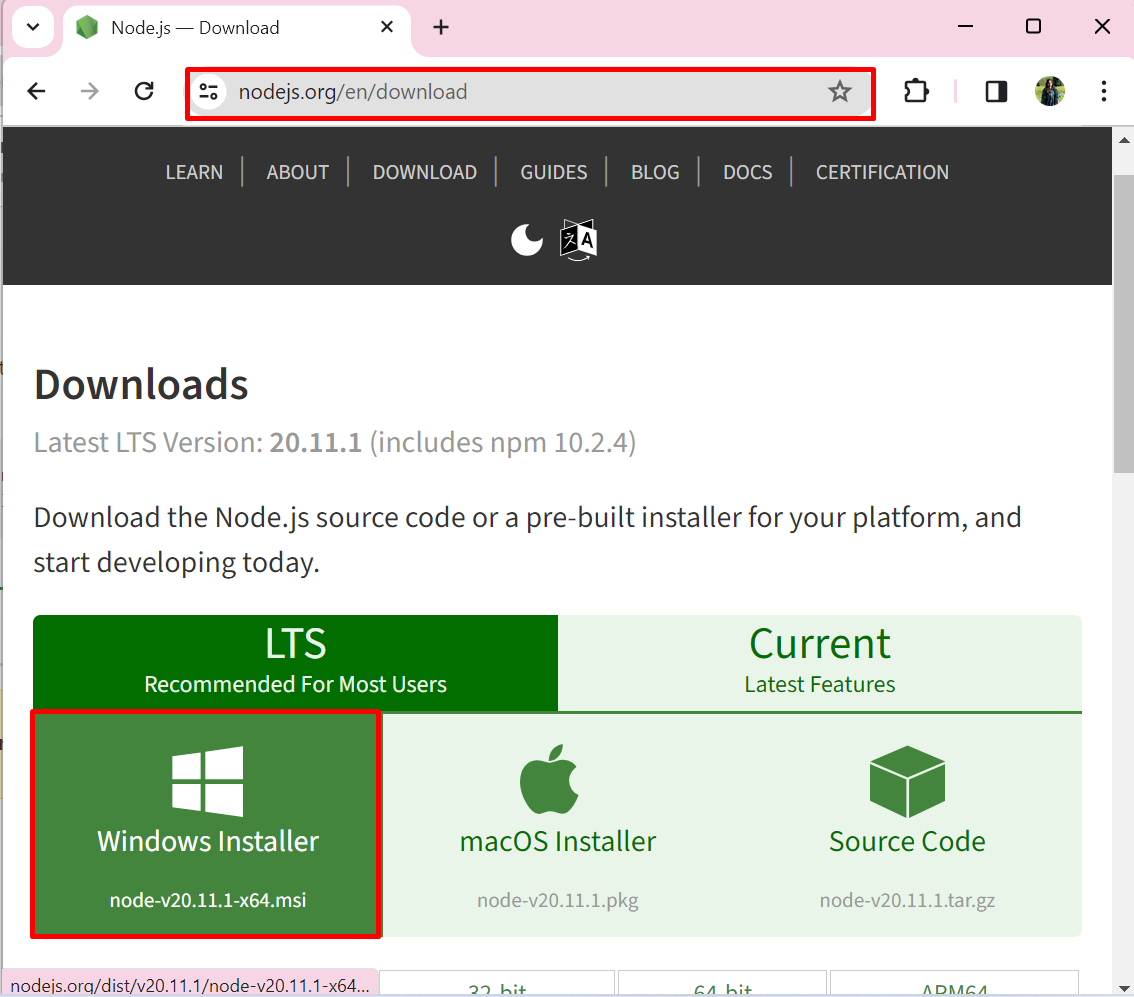Open the BLOG menu item

(x=655, y=172)
